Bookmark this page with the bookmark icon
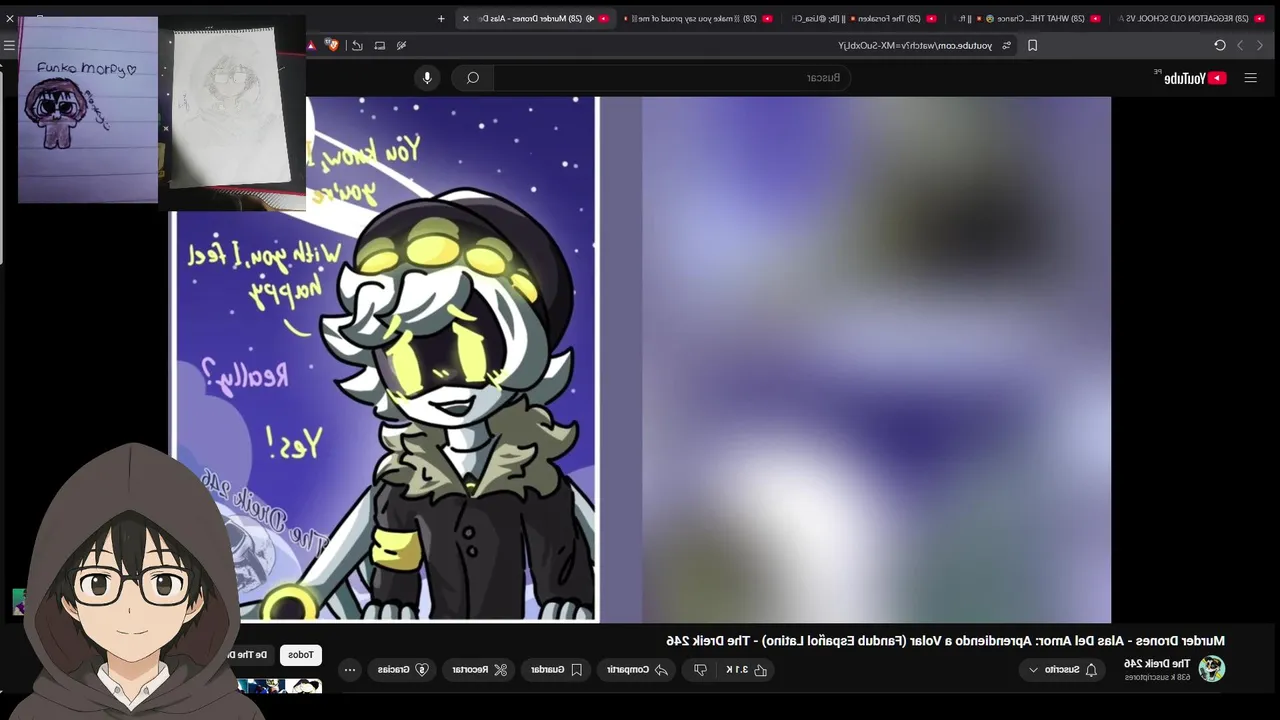 pos(1032,45)
